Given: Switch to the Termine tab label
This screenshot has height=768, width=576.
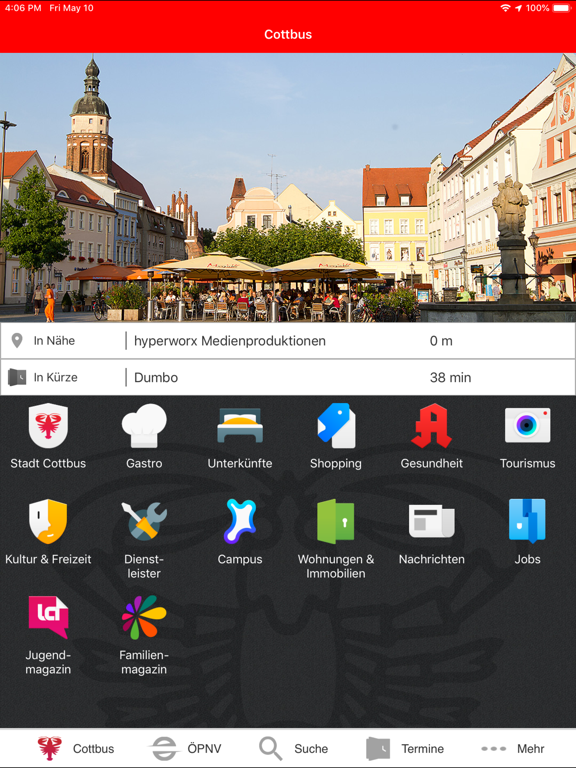Looking at the screenshot, I should 423,749.
